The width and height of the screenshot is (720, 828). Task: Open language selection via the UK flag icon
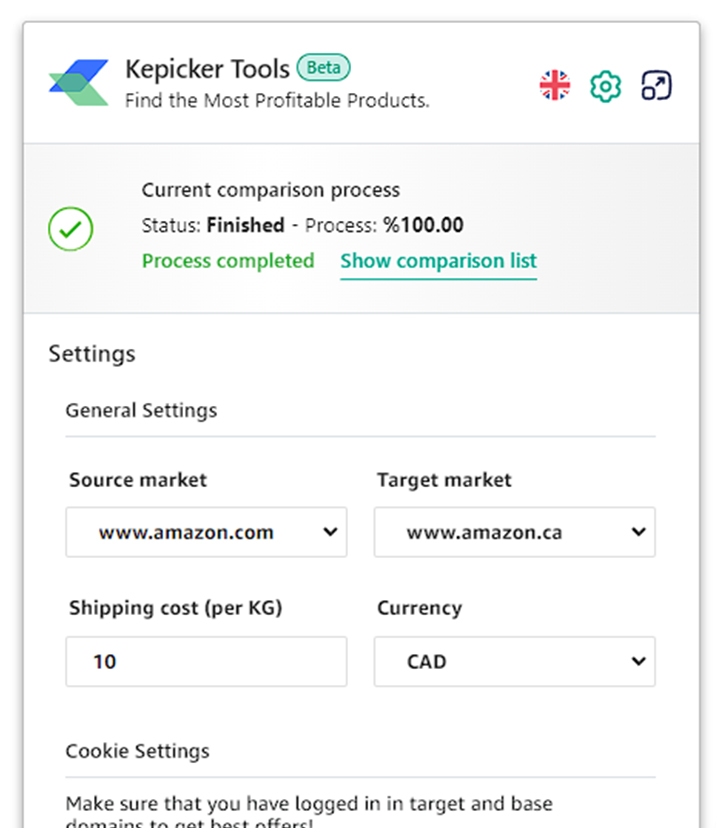pyautogui.click(x=554, y=85)
